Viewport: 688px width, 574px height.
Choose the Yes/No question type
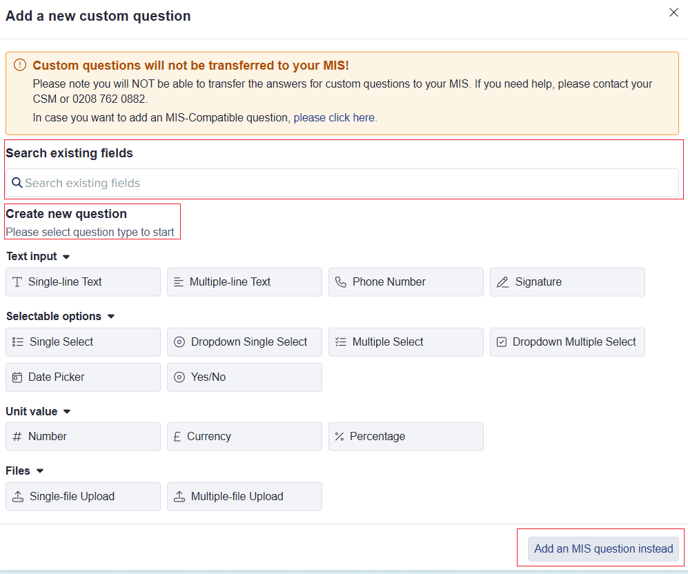[244, 377]
